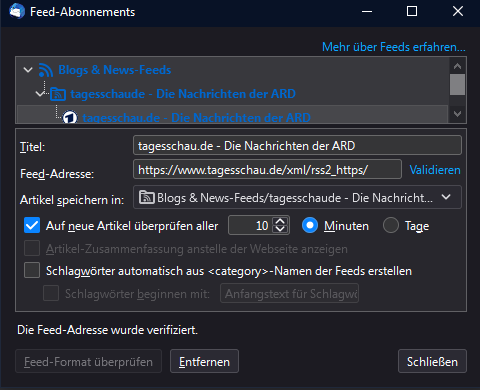Click the Feed-Format überprüfen button
Viewport: 480px width, 390px height.
88,361
